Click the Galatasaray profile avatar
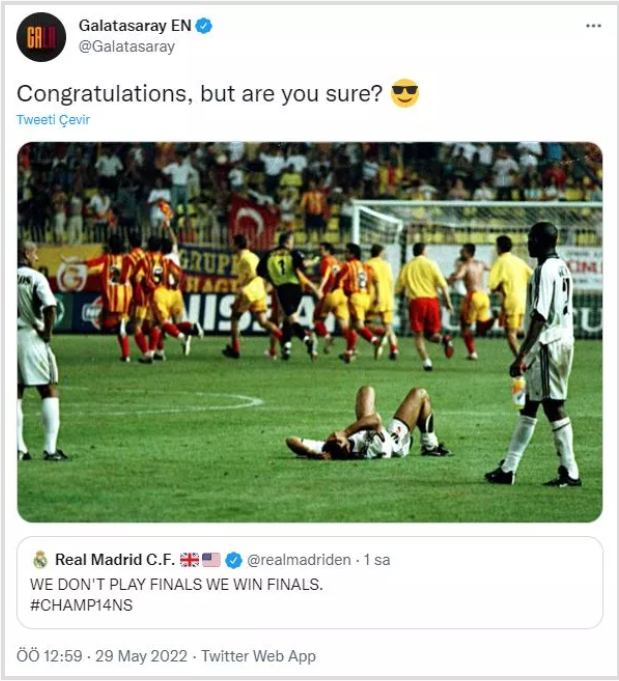 (41, 37)
